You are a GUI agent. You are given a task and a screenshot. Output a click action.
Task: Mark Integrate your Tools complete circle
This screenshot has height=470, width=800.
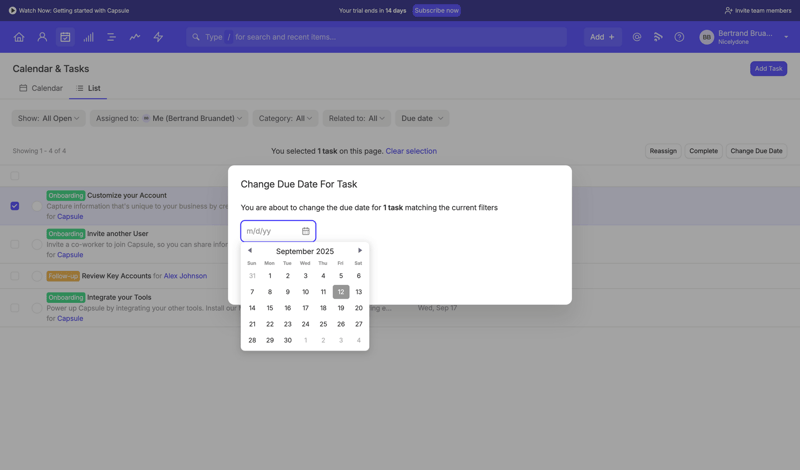[37, 308]
